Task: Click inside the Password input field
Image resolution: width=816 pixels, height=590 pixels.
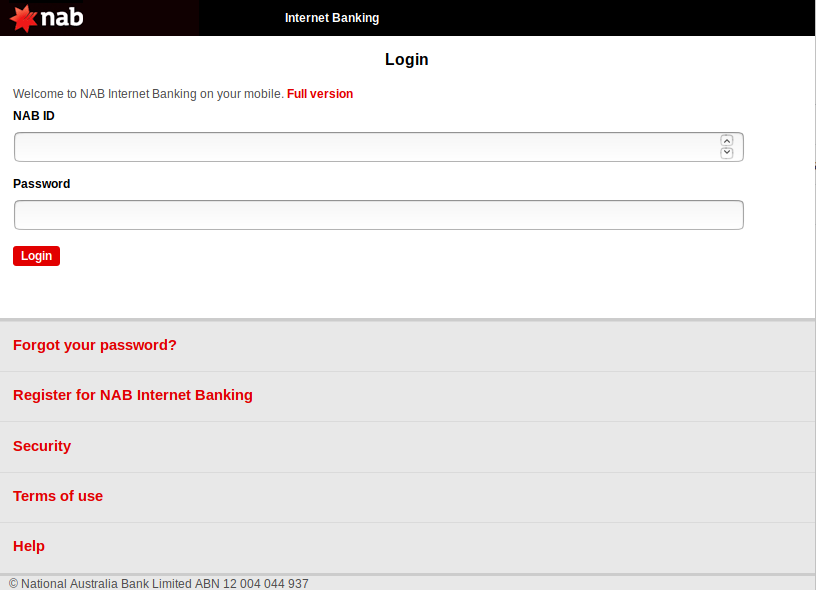Action: click(378, 214)
